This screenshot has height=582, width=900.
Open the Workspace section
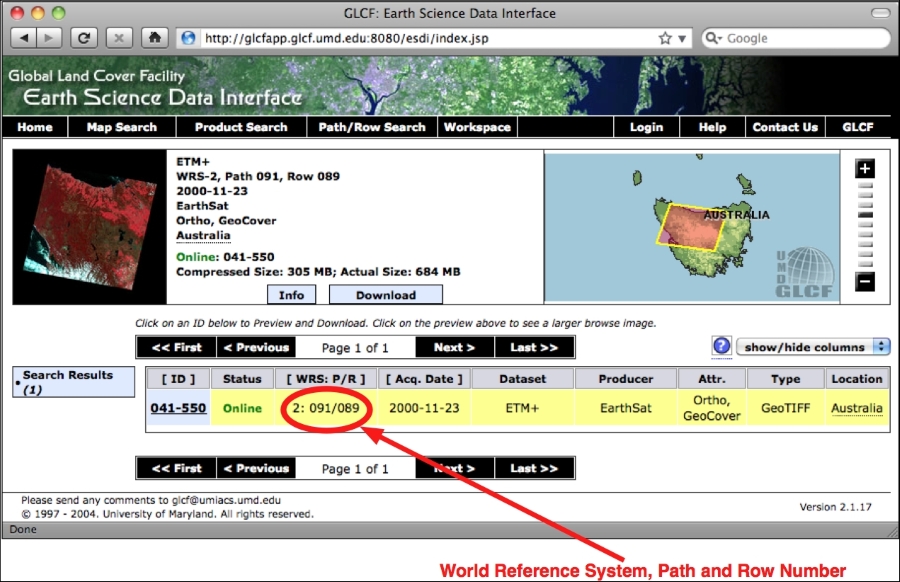[x=477, y=127]
